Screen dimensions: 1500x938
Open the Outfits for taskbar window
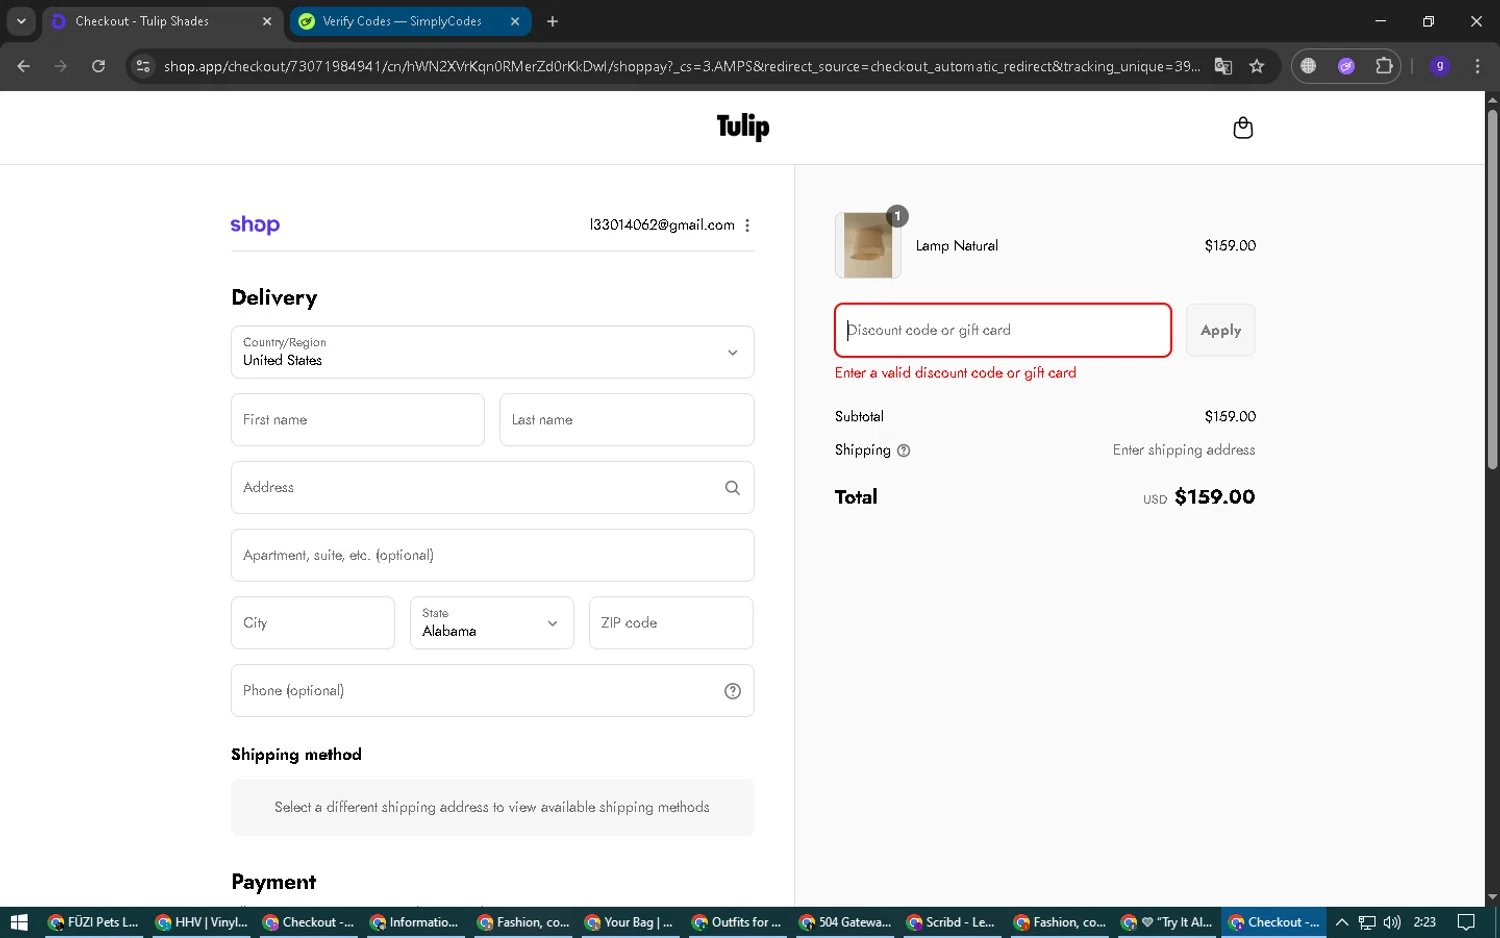[x=736, y=922]
